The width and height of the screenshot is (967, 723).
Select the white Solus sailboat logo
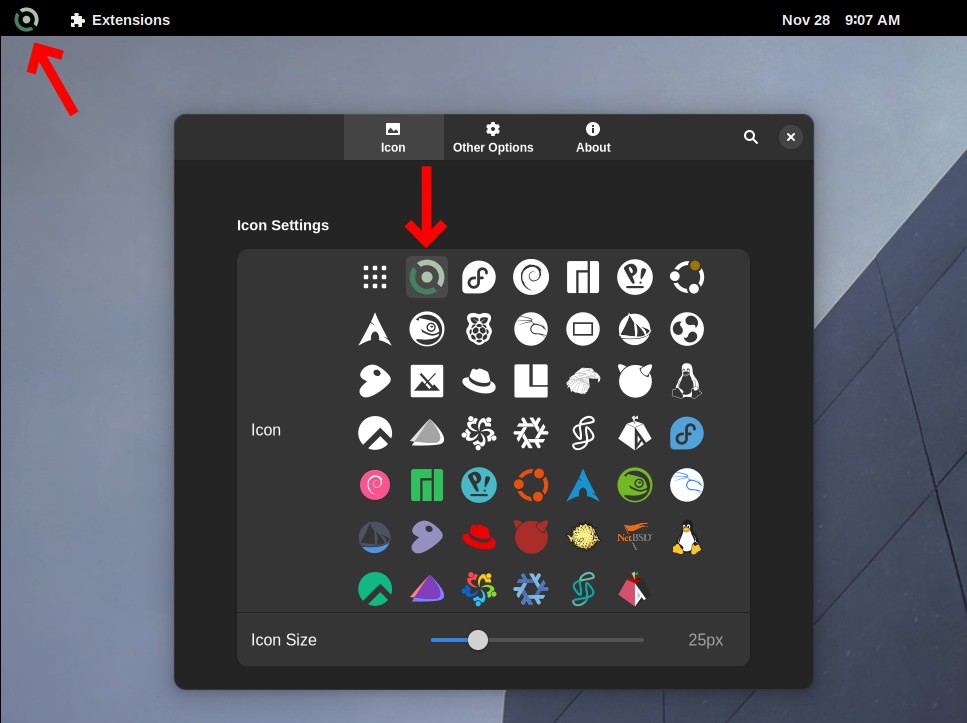point(635,329)
